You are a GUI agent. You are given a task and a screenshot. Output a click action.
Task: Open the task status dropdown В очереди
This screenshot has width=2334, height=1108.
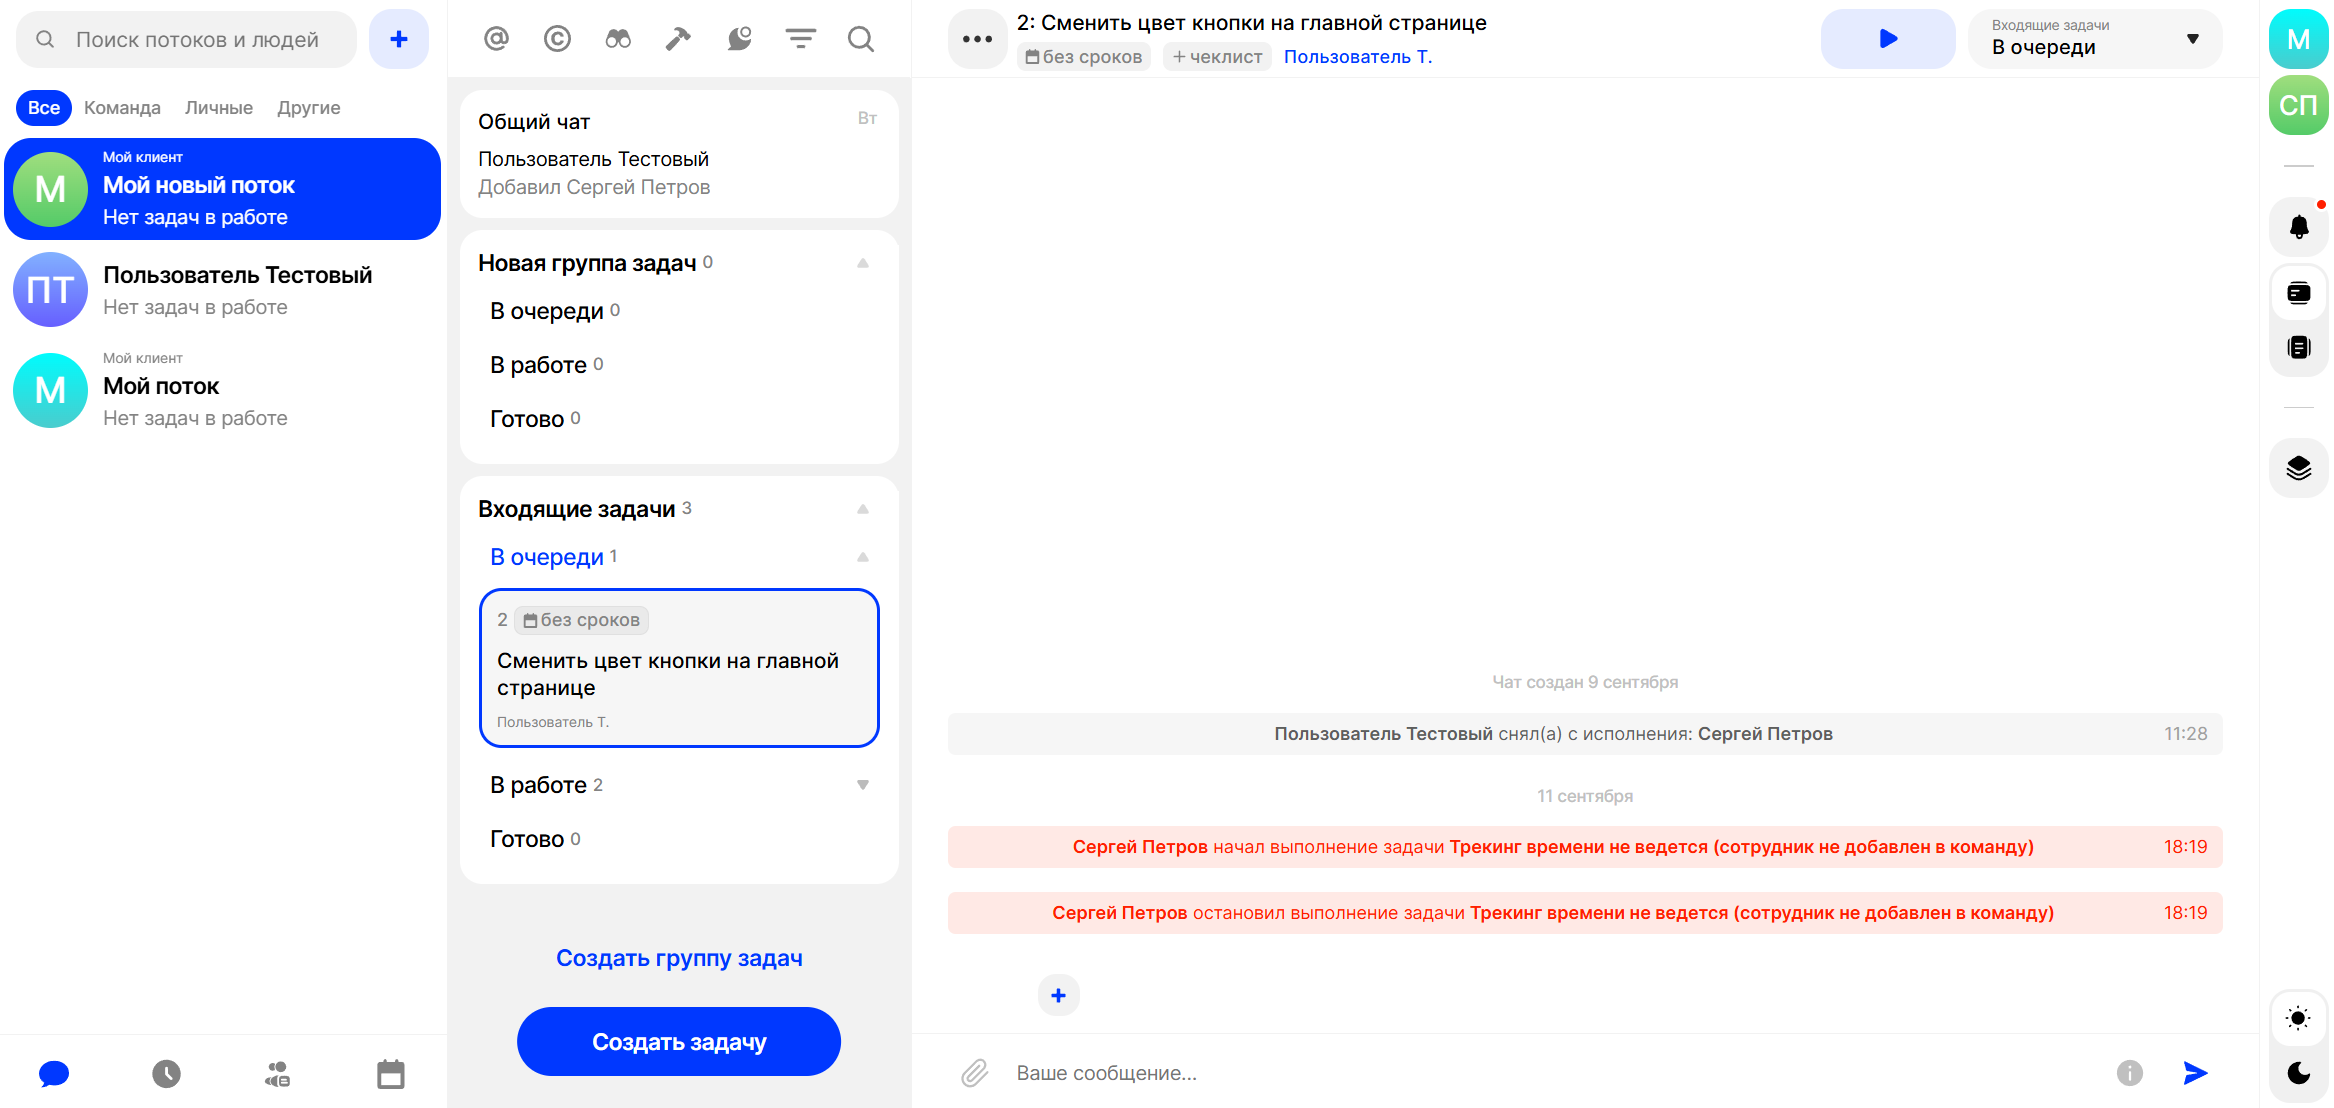pyautogui.click(x=2094, y=39)
